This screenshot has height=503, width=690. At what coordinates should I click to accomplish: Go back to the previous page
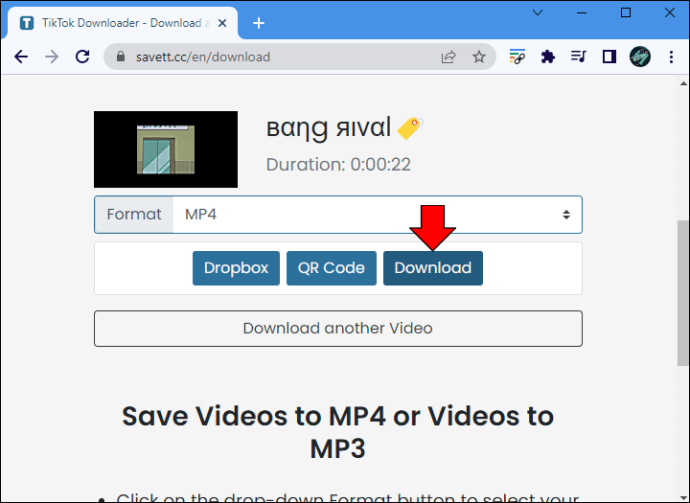pos(20,57)
